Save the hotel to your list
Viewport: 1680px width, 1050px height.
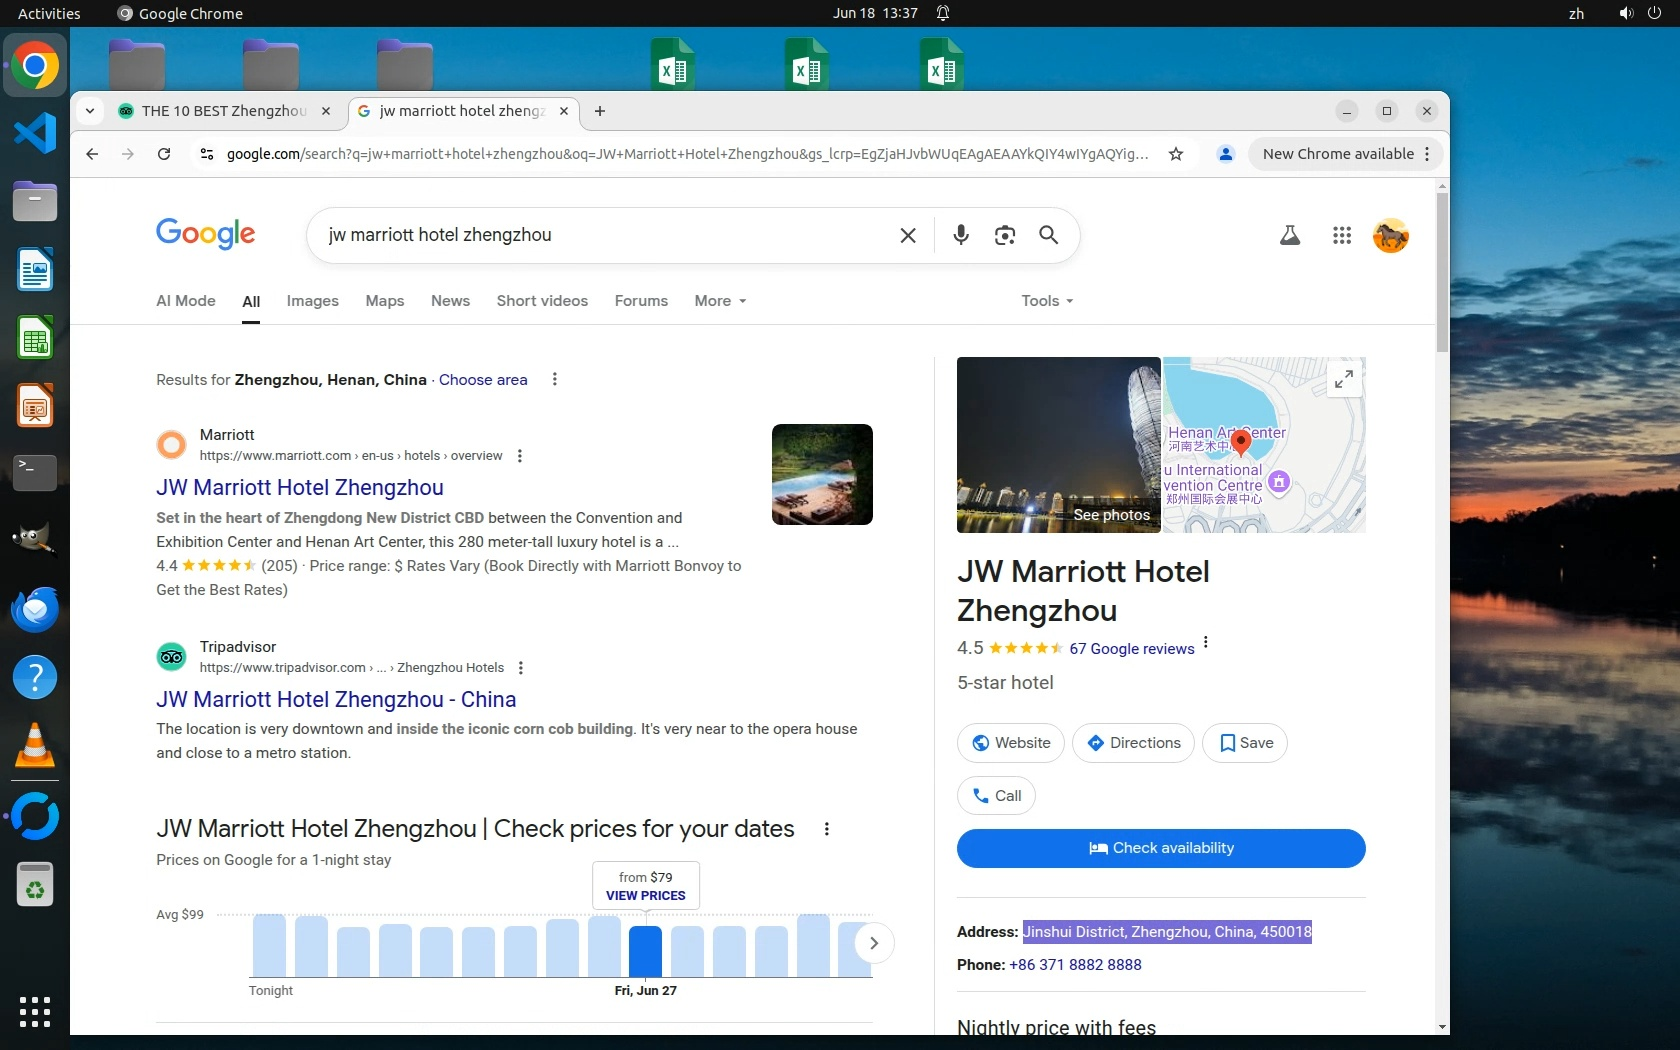1245,743
